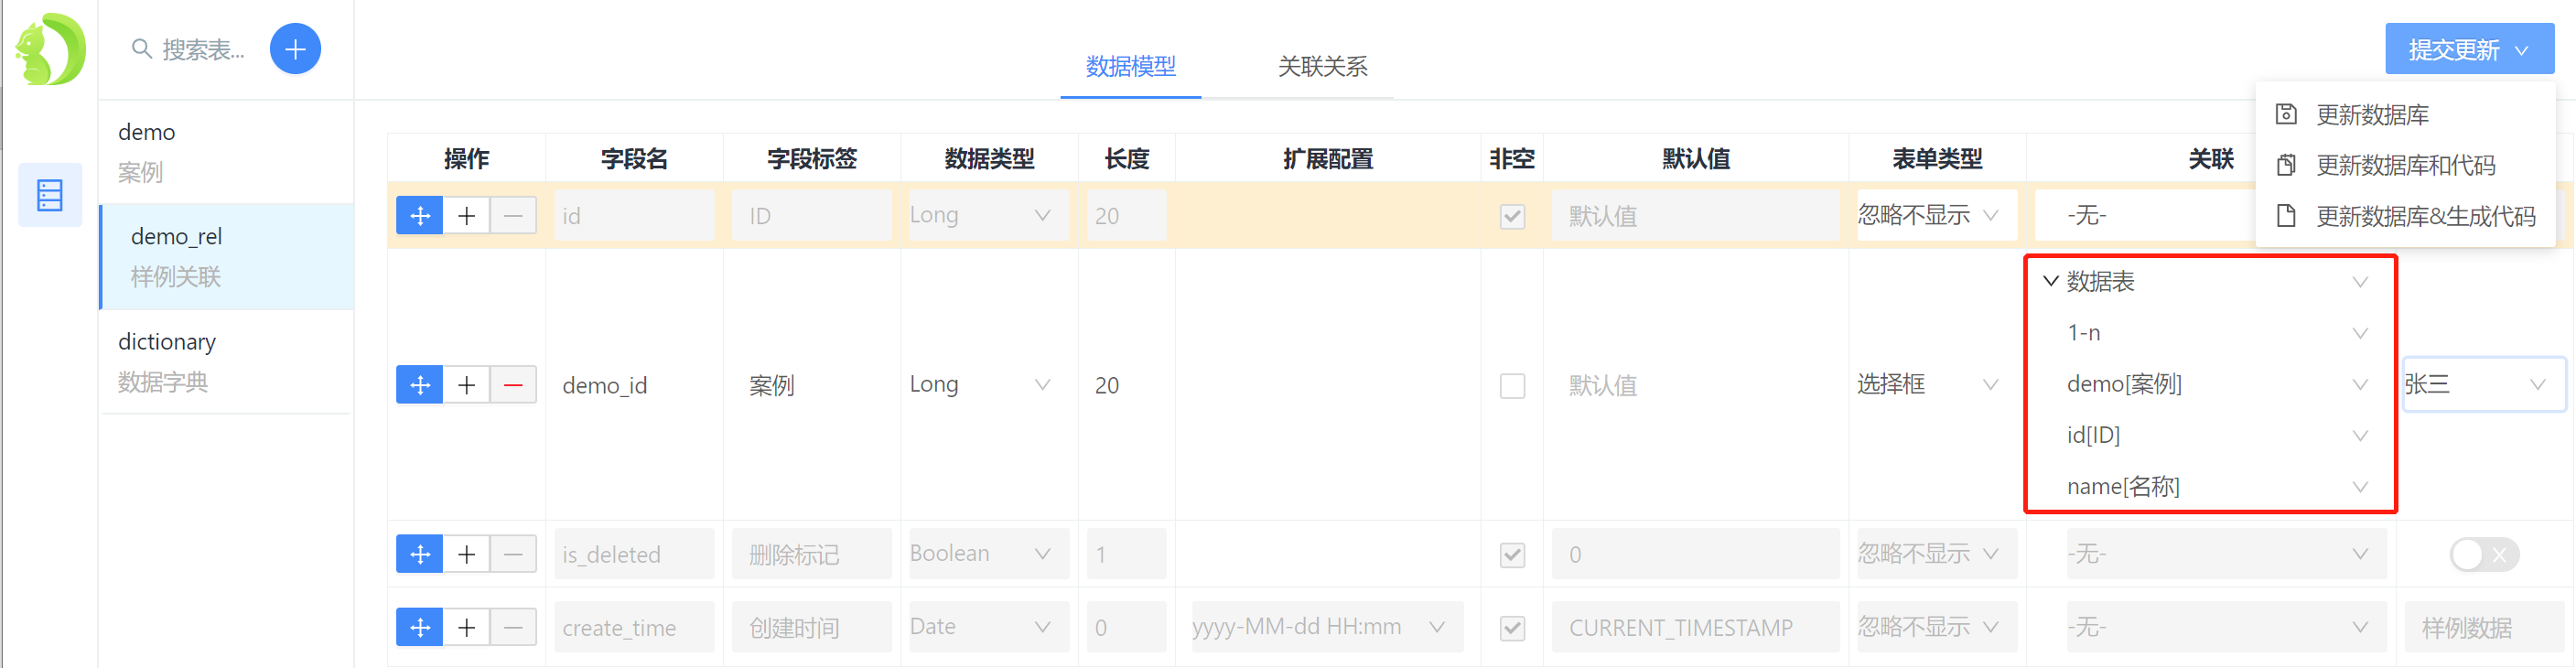Add field after id row
The height and width of the screenshot is (668, 2576).
467,215
